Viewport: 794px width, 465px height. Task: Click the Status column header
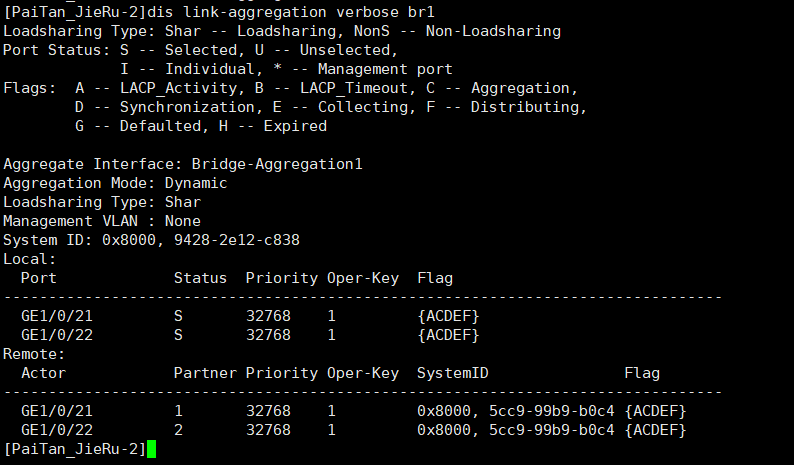(200, 278)
